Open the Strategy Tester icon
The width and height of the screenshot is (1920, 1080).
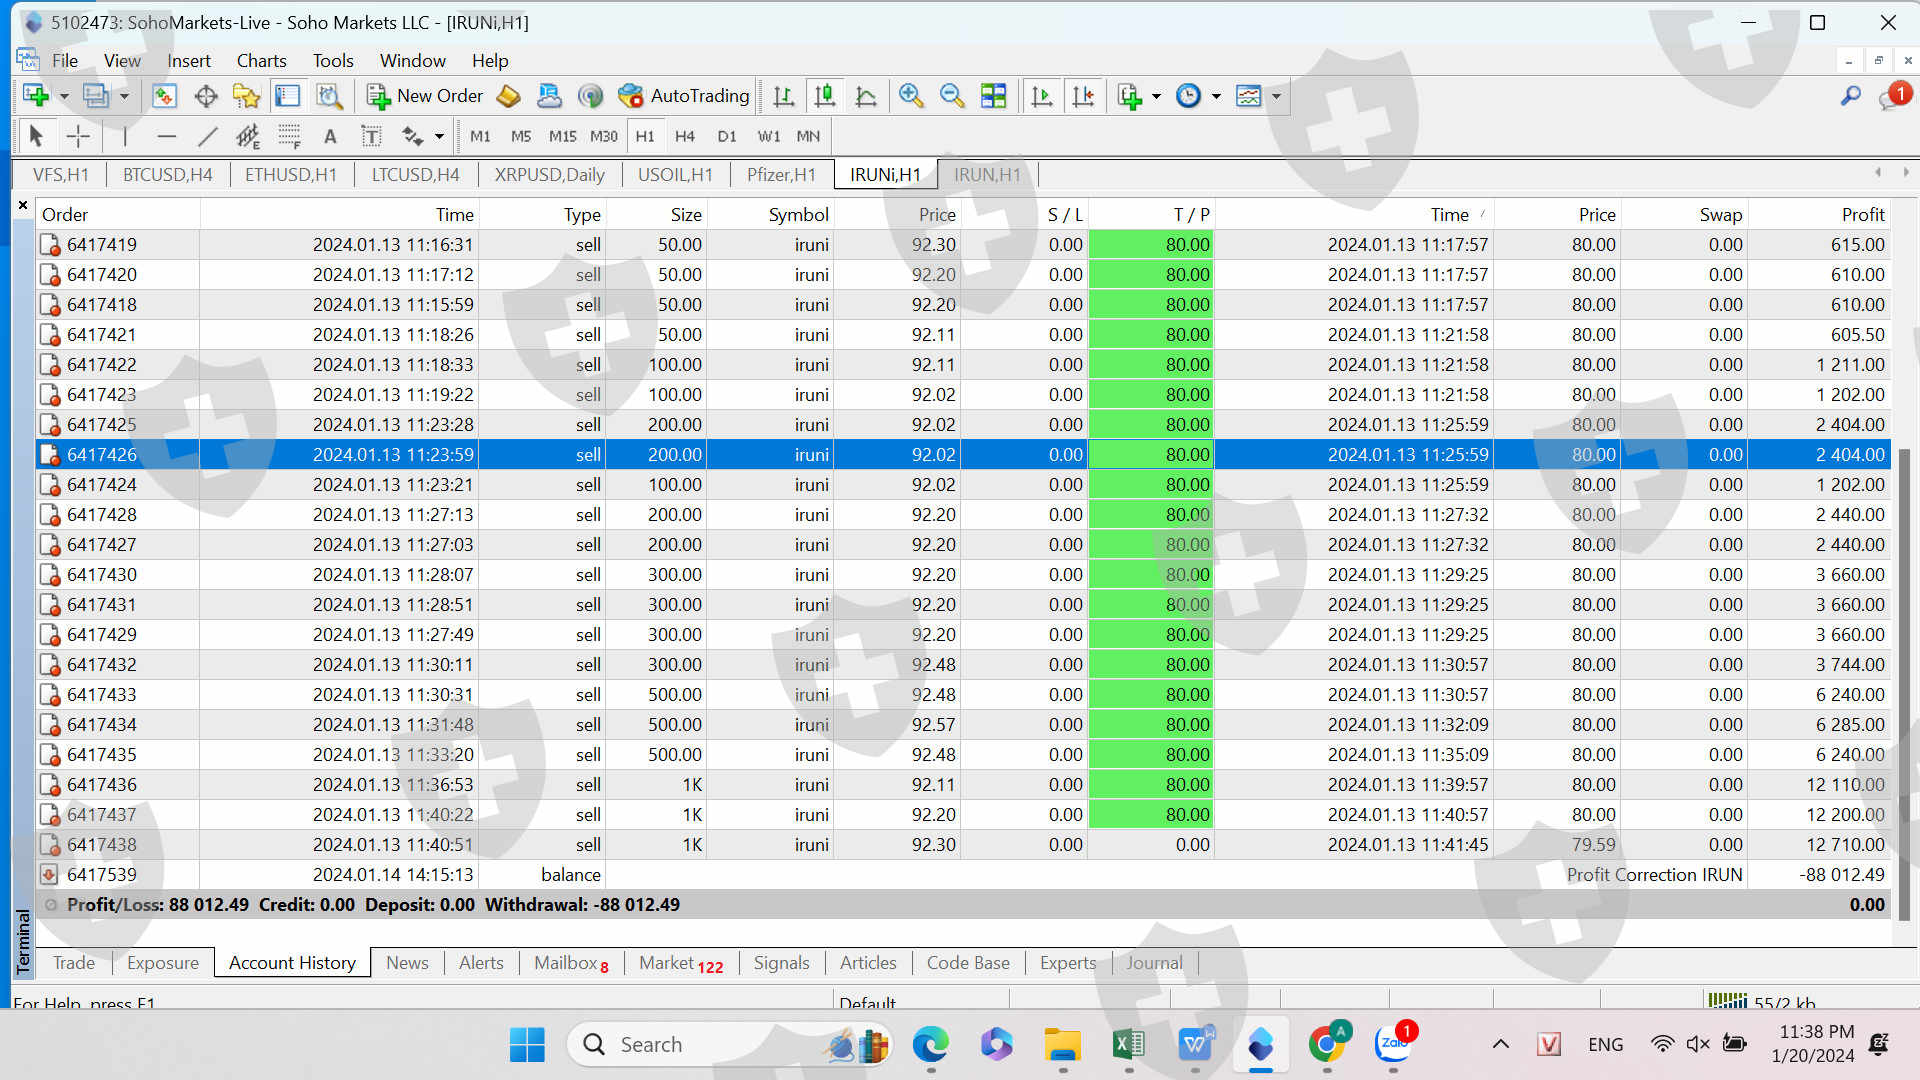[329, 96]
